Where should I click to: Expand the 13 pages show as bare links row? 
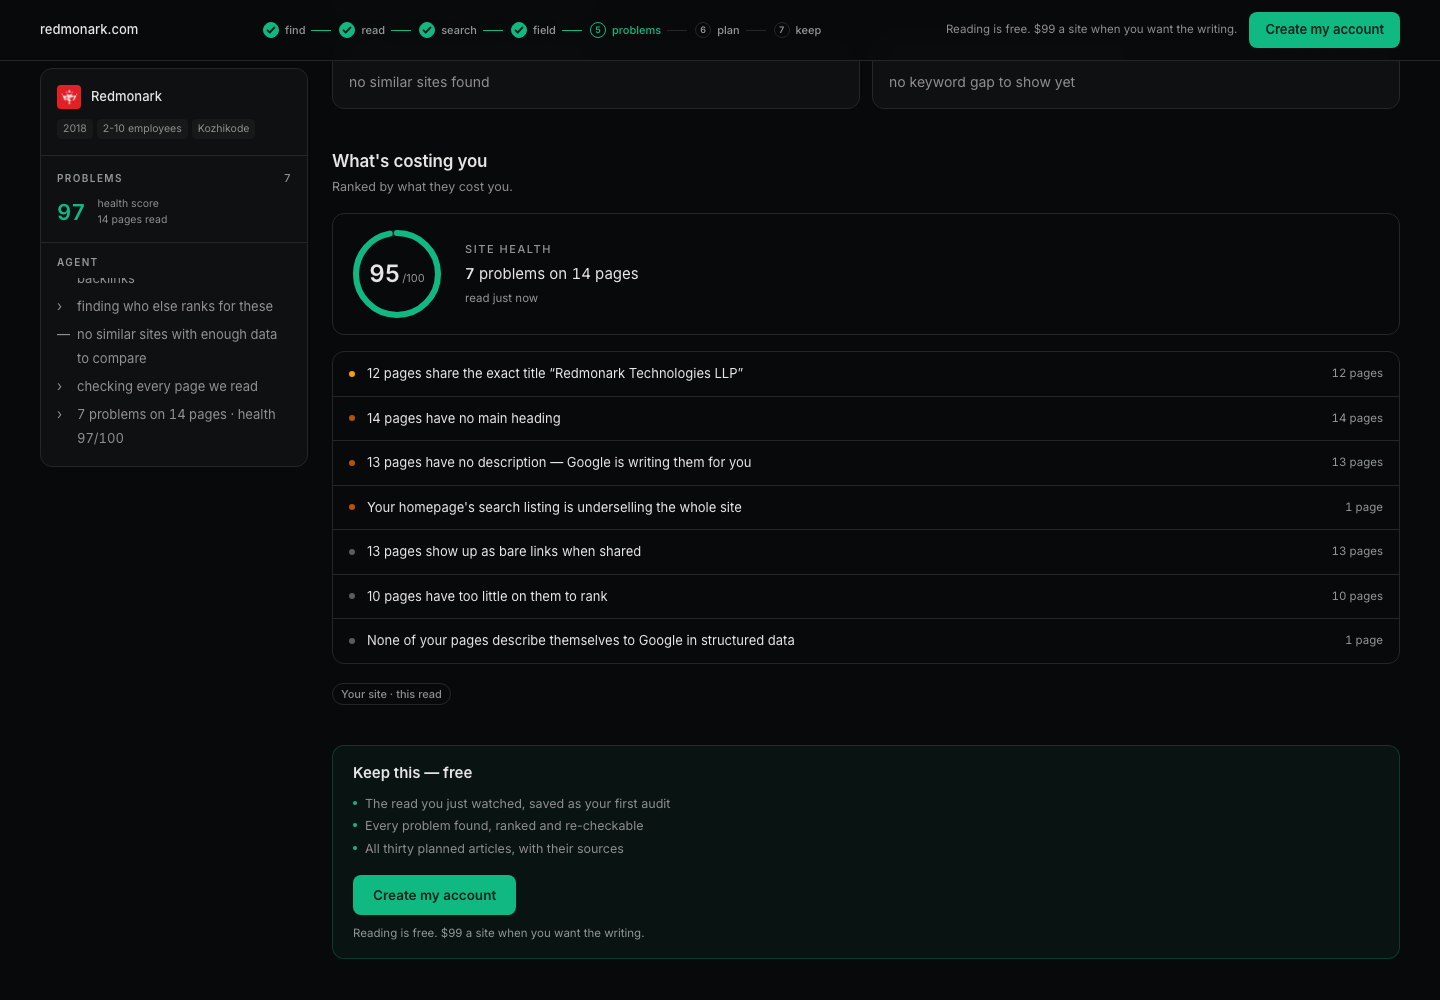[866, 552]
